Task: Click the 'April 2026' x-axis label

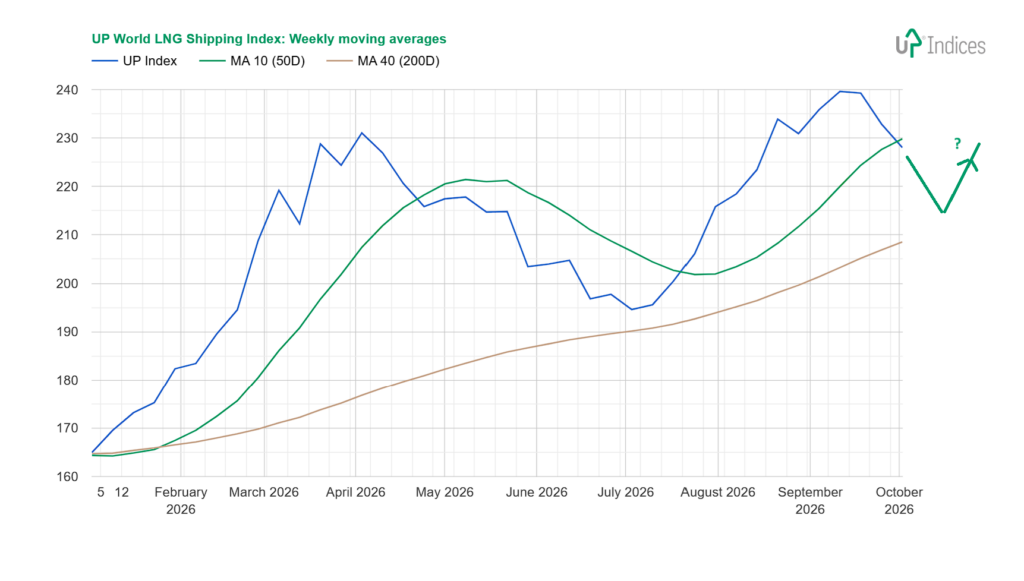Action: (355, 492)
